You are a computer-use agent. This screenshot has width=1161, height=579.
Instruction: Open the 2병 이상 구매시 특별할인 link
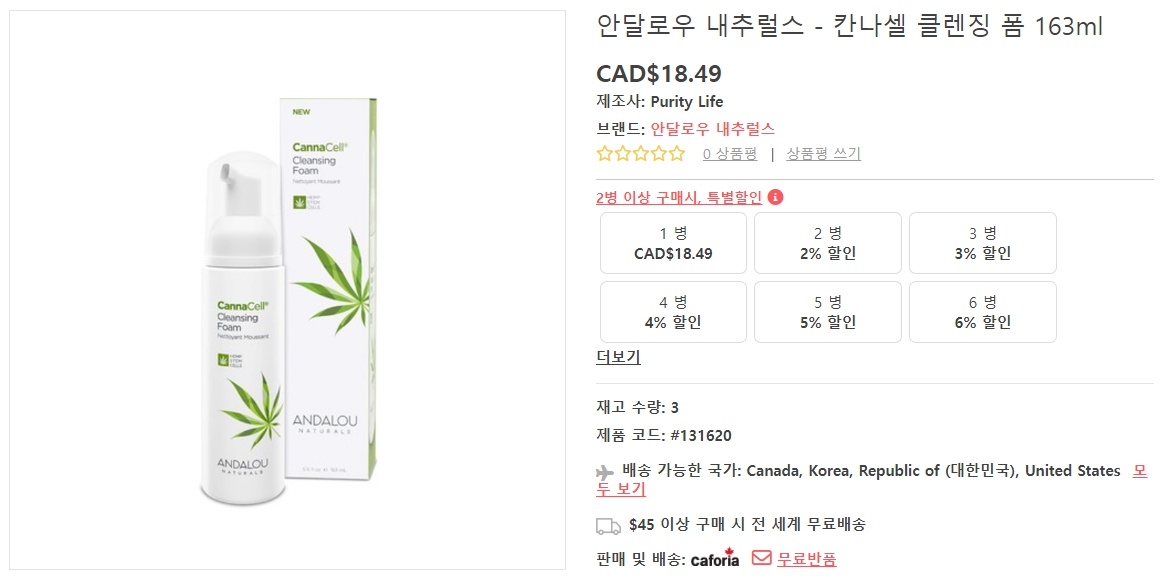click(678, 197)
